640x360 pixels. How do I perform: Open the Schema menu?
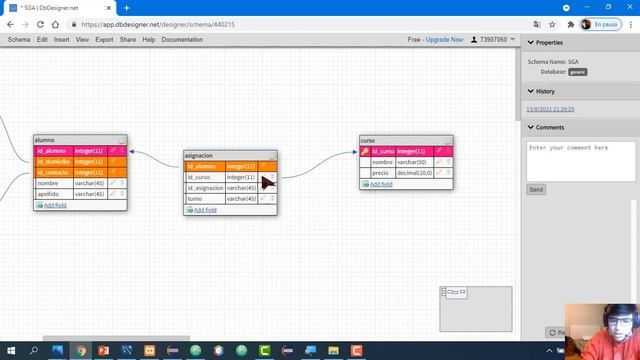coord(19,40)
